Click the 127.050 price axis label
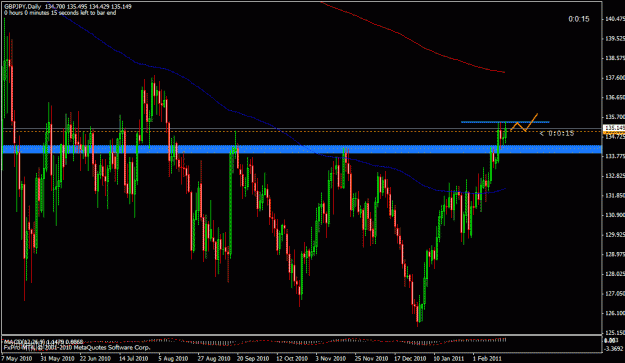 pos(615,294)
